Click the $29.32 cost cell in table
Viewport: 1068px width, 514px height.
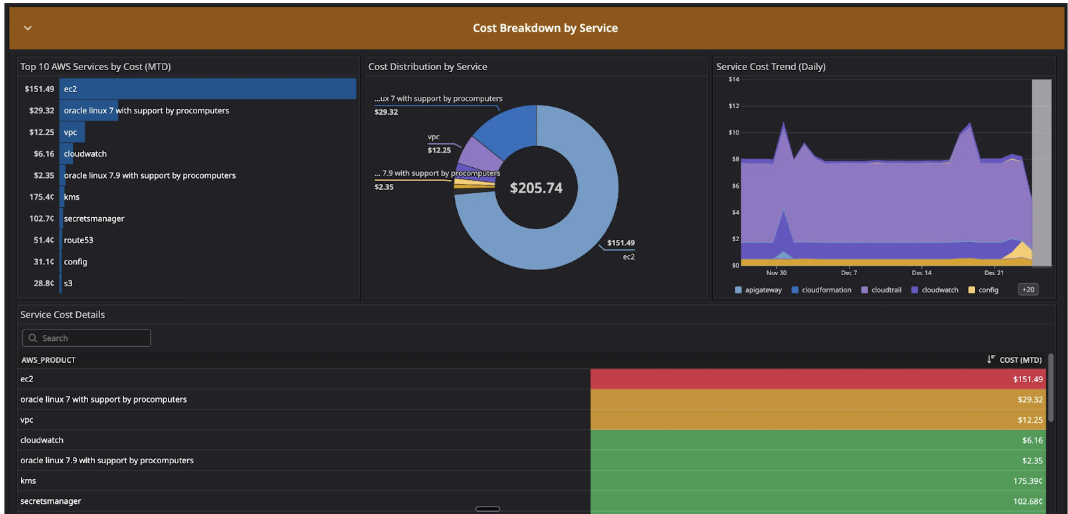818,400
